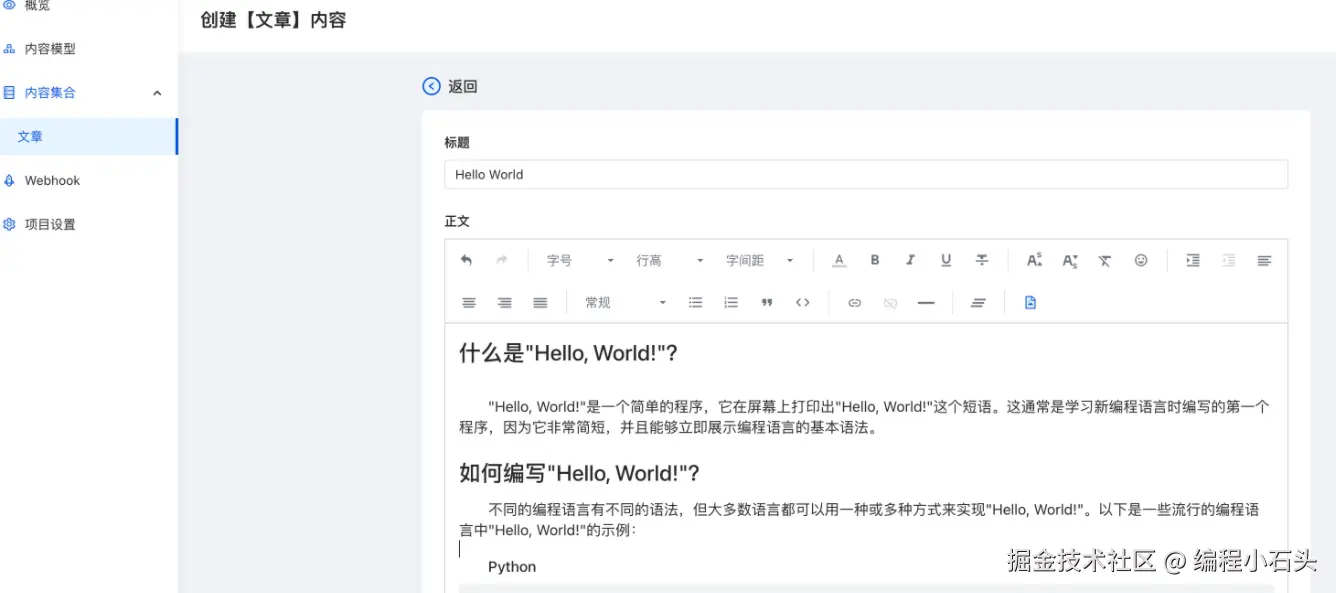Select the 文章 sidebar item
This screenshot has height=593, width=1336.
click(88, 136)
